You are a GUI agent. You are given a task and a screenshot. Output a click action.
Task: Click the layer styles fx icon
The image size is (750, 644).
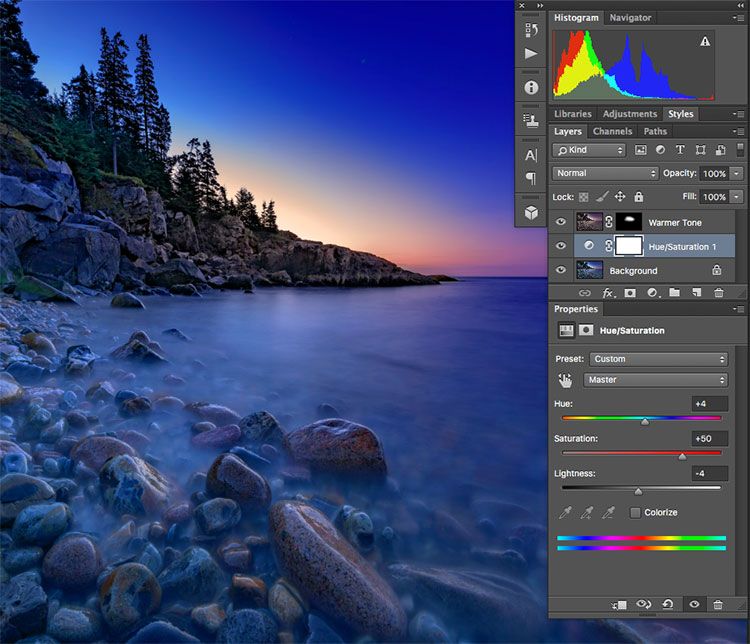[608, 293]
